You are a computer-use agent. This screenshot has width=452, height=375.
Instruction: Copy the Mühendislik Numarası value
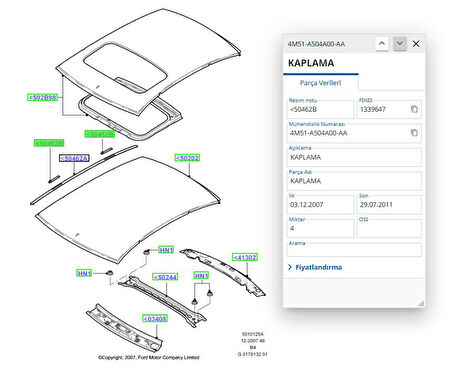tap(414, 133)
